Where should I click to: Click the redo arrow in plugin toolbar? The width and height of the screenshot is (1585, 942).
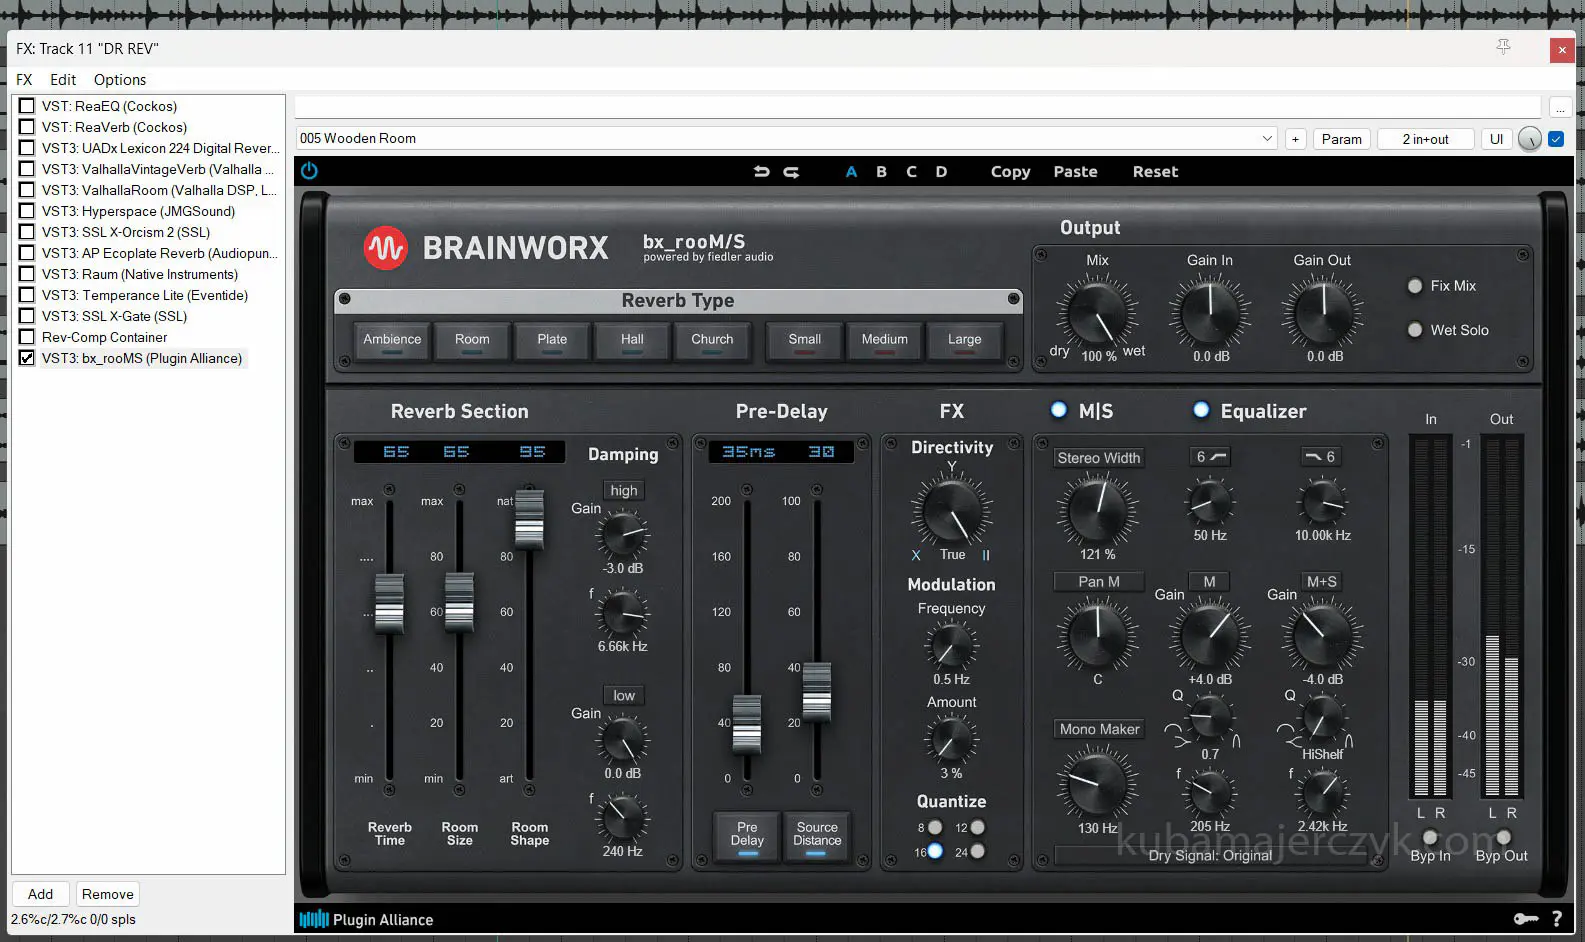[x=791, y=172]
